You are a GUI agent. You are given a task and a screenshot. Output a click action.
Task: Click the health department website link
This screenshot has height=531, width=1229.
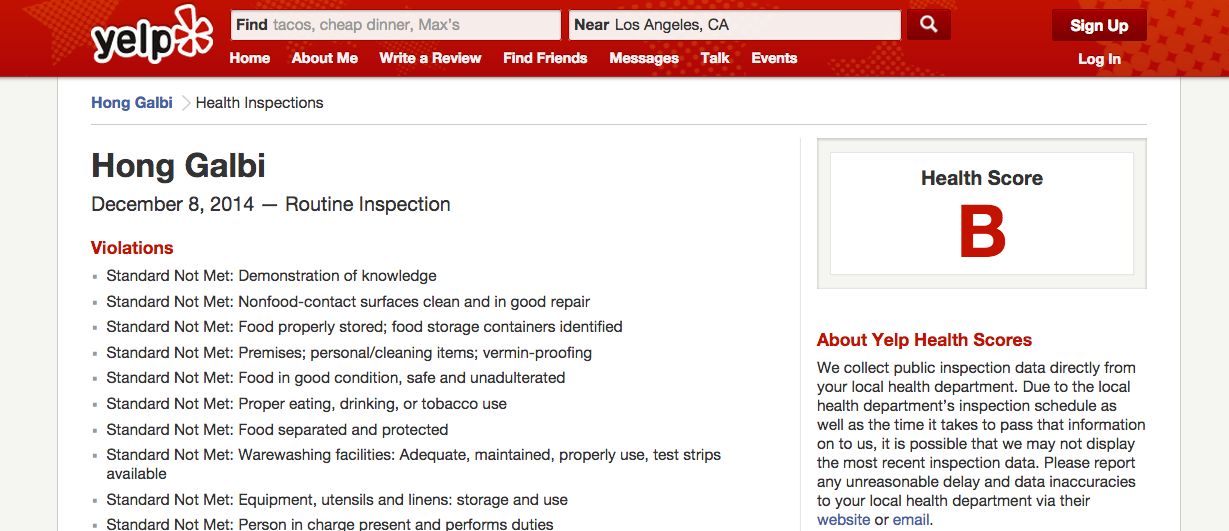[x=844, y=520]
